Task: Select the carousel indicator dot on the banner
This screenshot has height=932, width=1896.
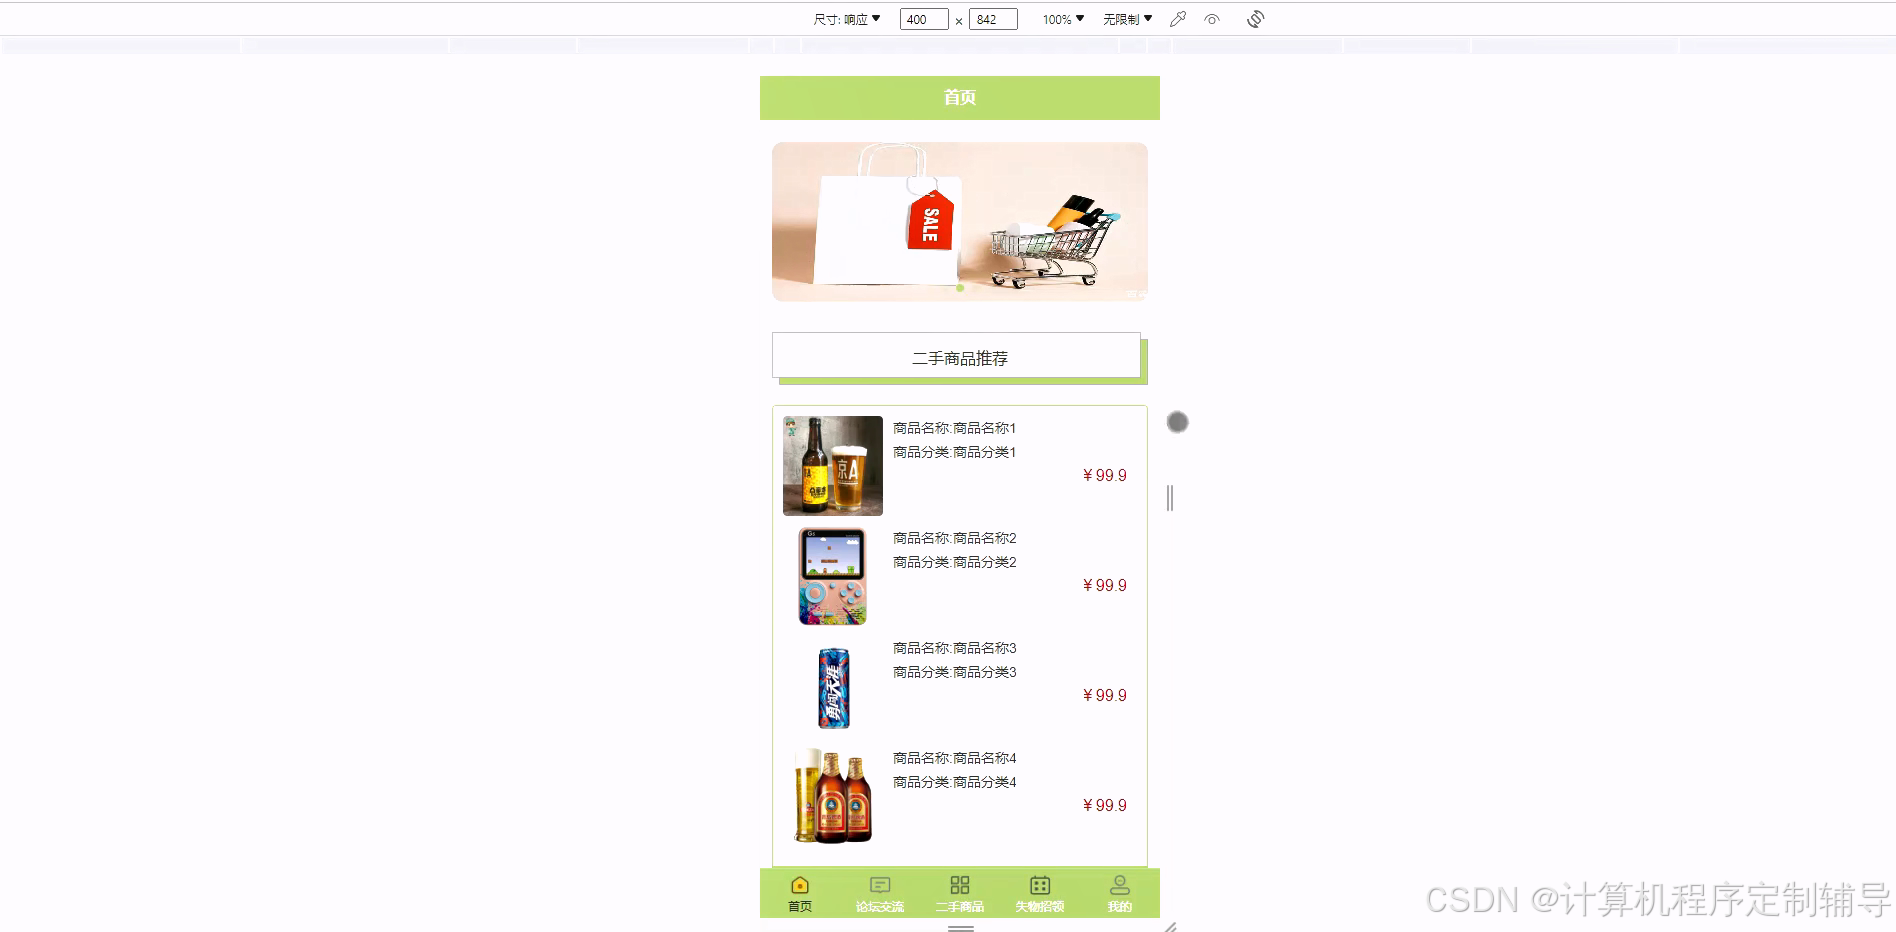Action: [x=959, y=289]
